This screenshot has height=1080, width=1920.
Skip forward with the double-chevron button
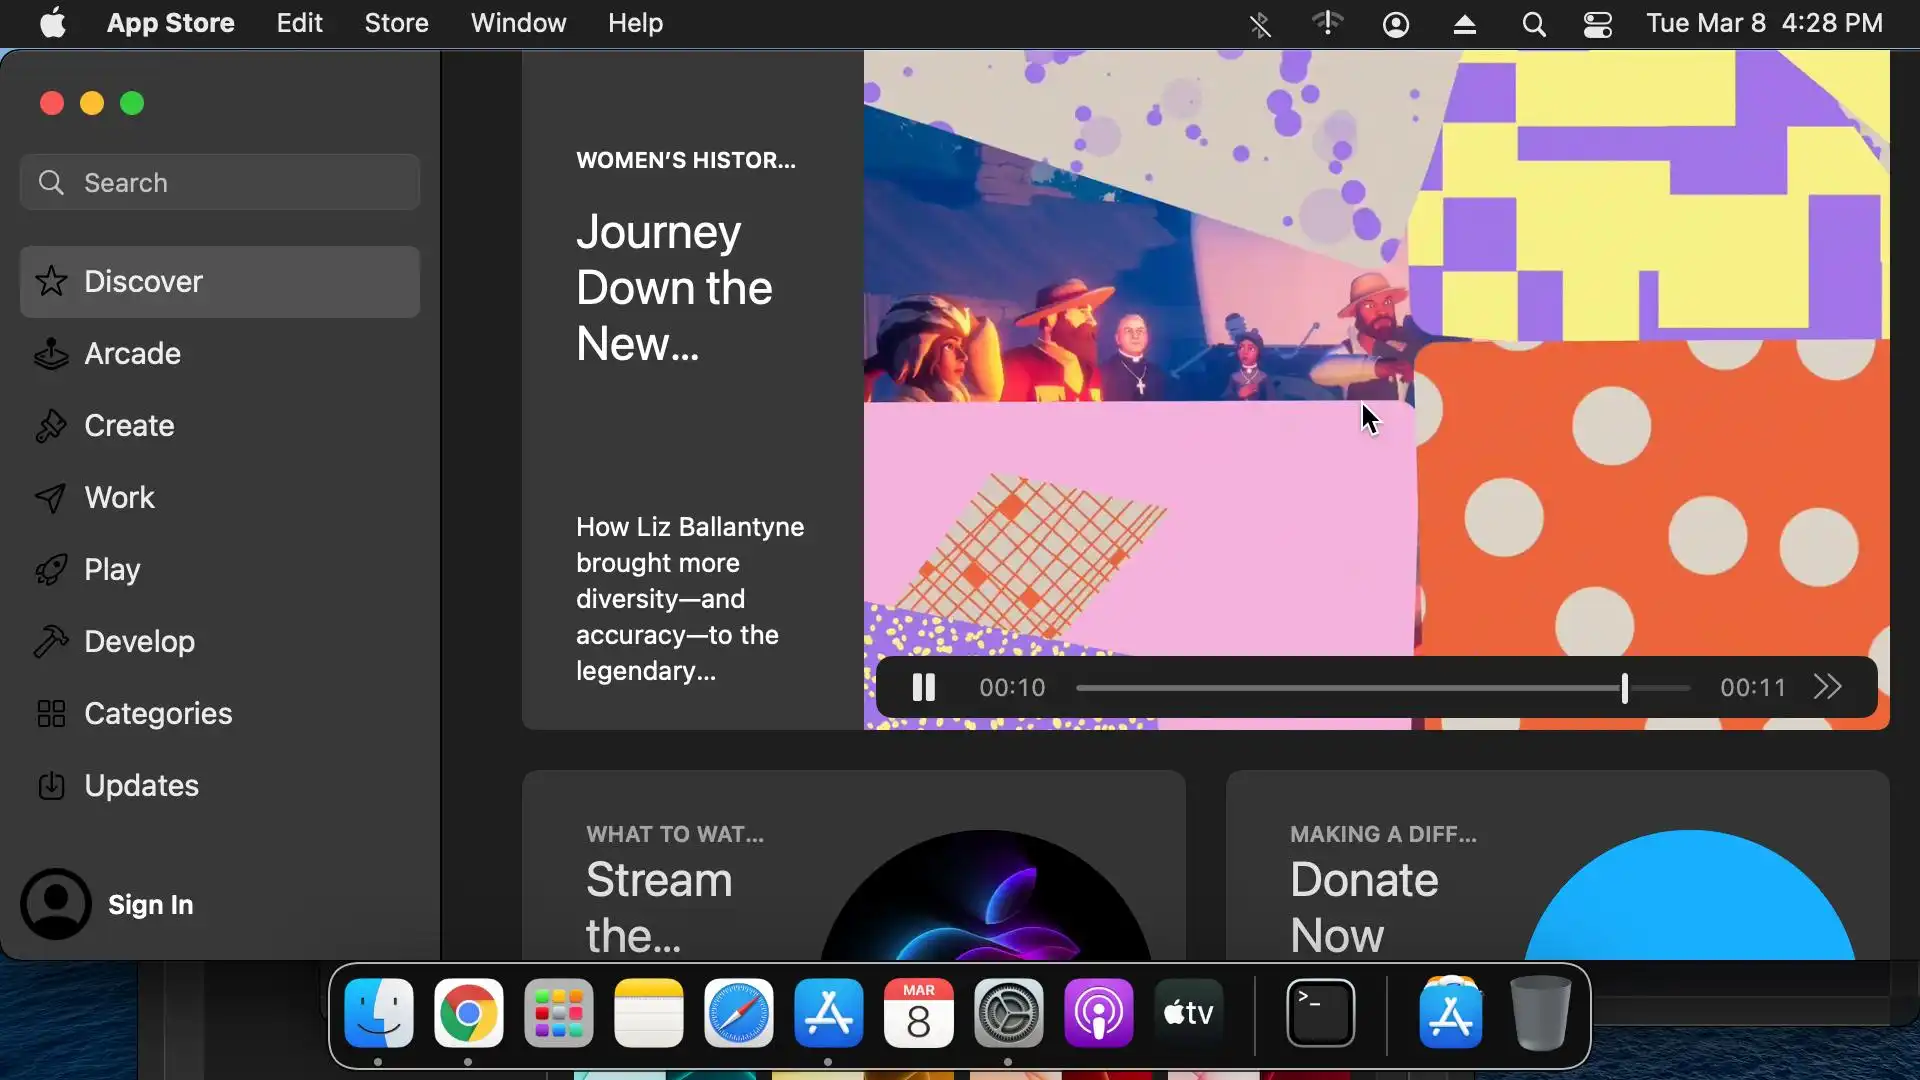click(x=1827, y=688)
